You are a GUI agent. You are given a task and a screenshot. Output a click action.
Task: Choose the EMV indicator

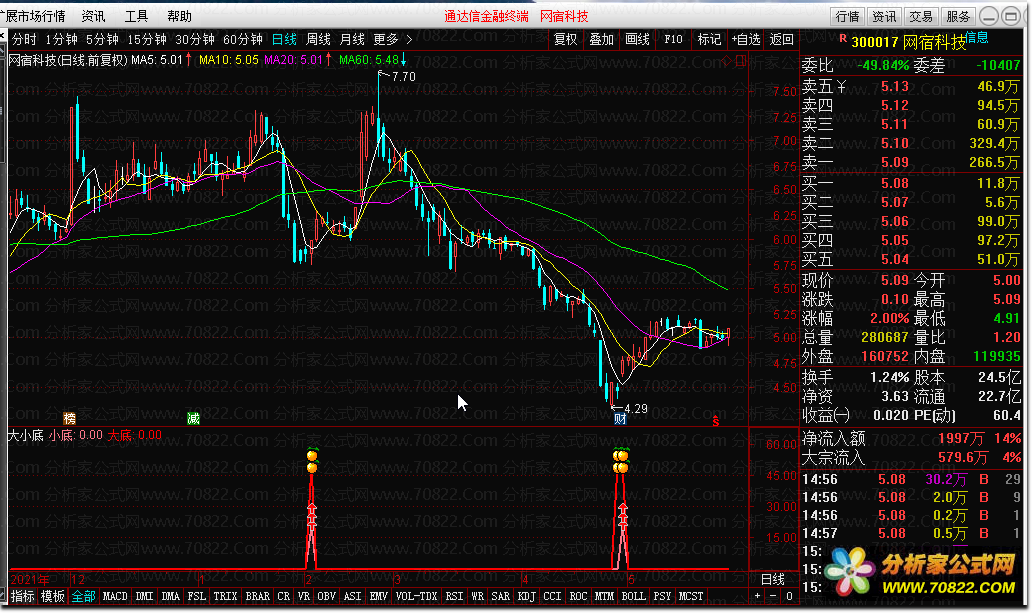tap(379, 597)
